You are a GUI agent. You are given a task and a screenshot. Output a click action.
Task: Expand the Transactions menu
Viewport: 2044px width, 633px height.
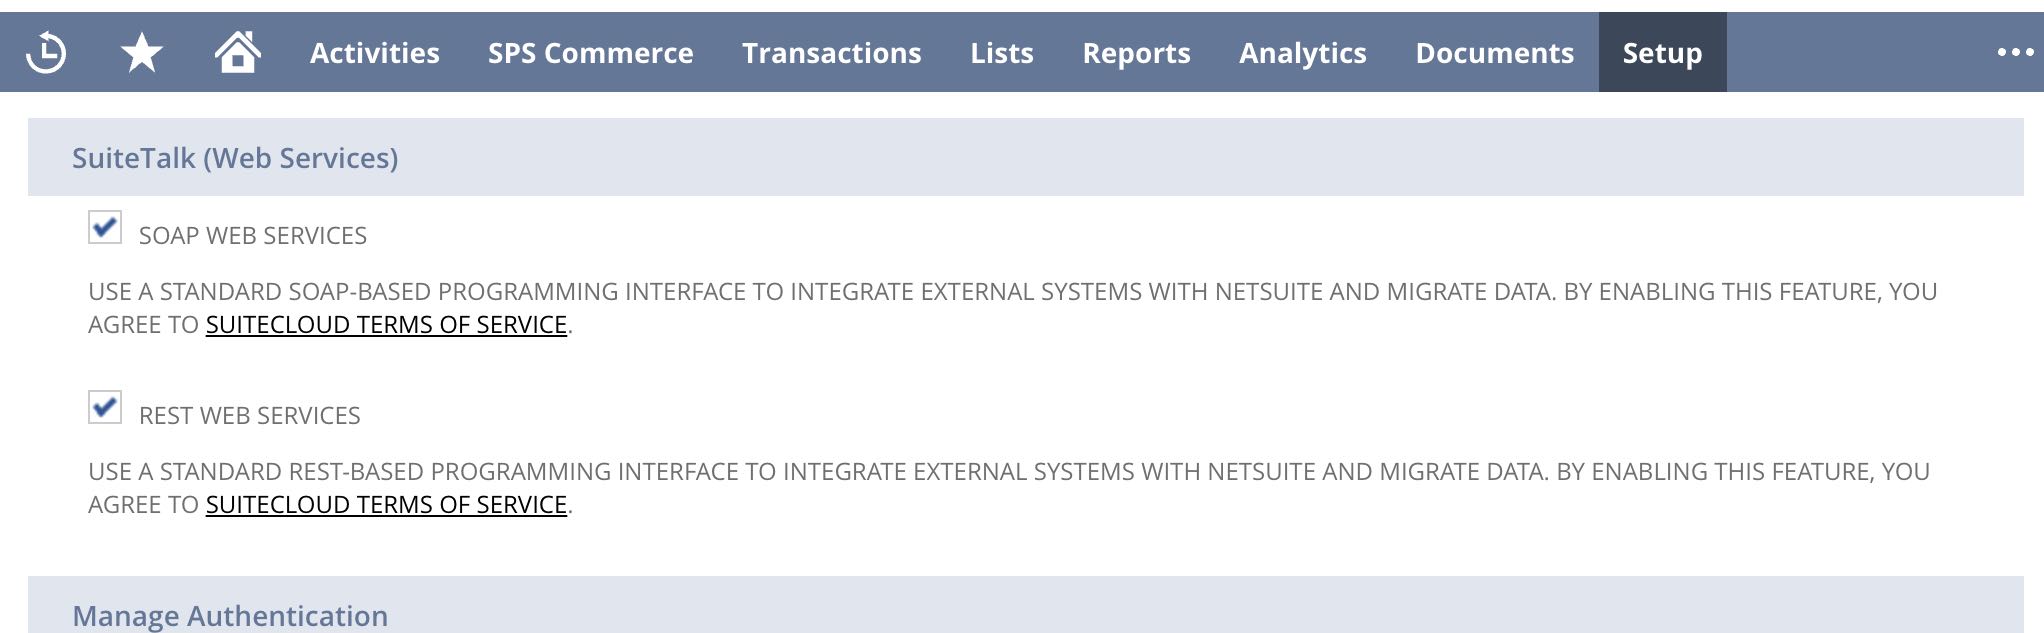pyautogui.click(x=831, y=53)
